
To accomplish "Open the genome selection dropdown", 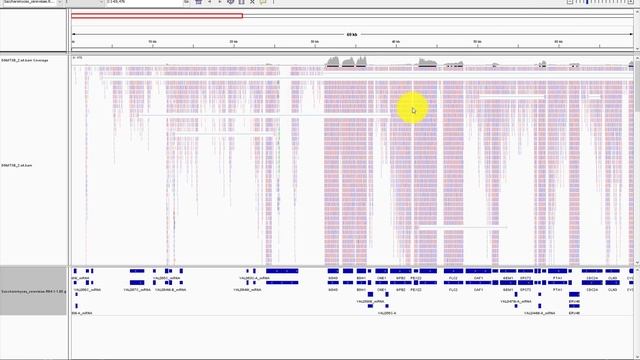I will [31, 2].
